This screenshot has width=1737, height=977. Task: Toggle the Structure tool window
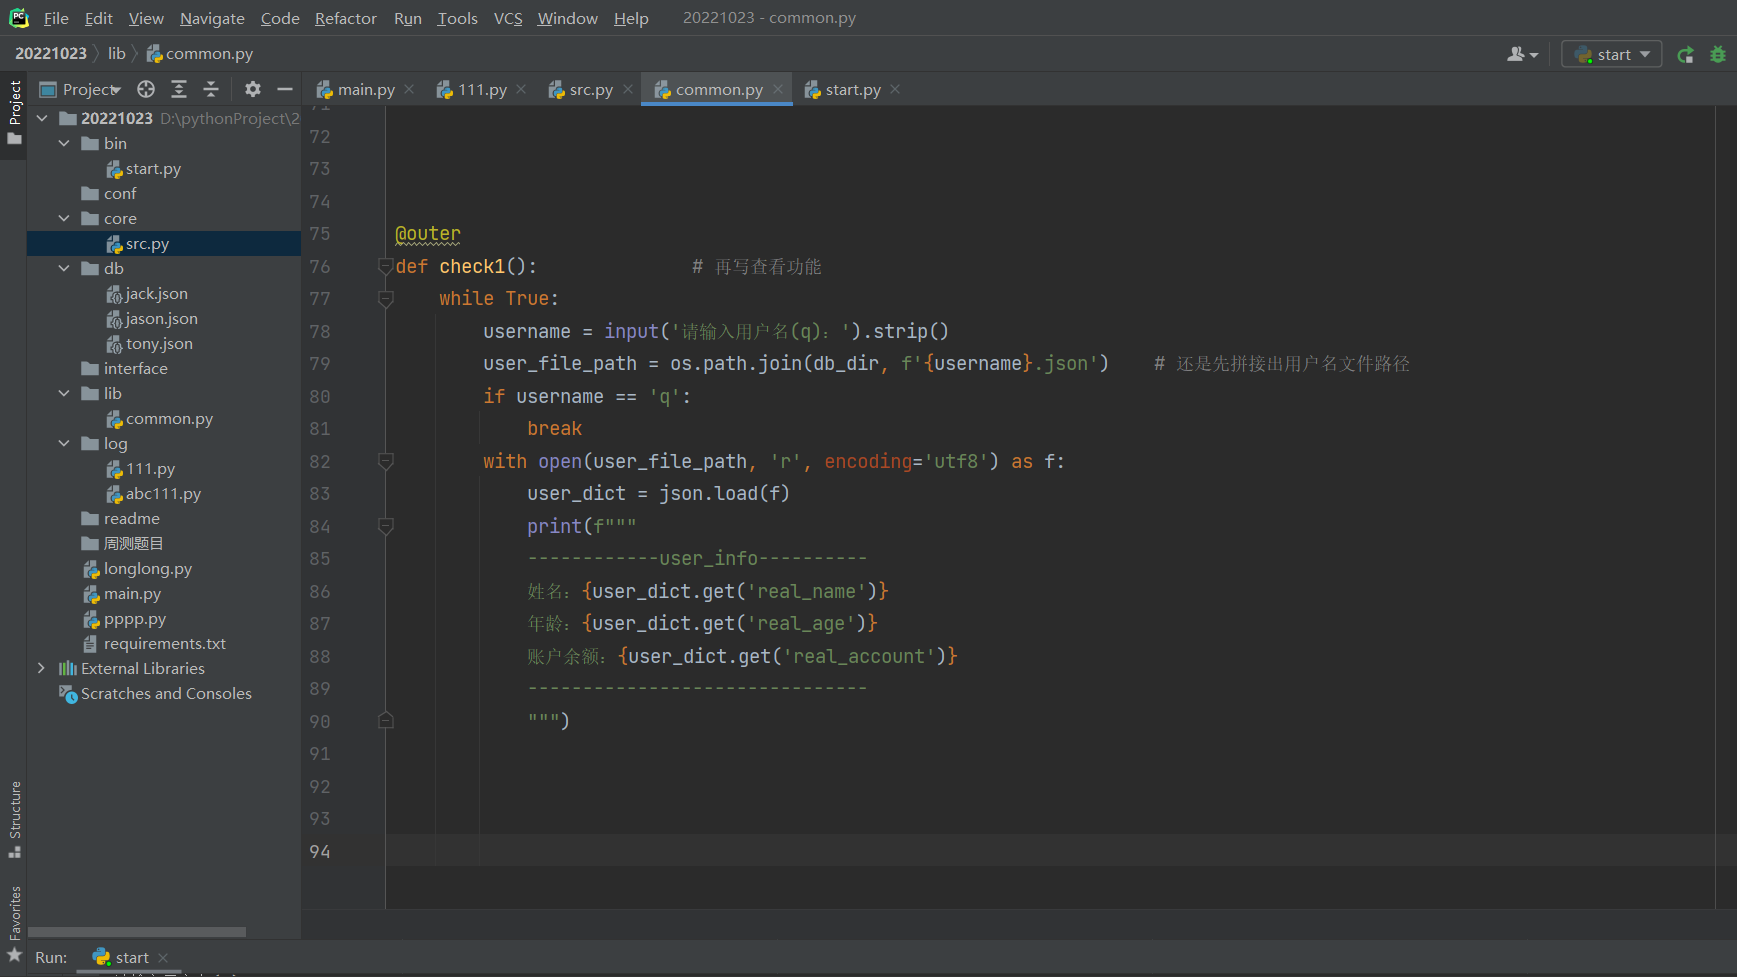15,818
